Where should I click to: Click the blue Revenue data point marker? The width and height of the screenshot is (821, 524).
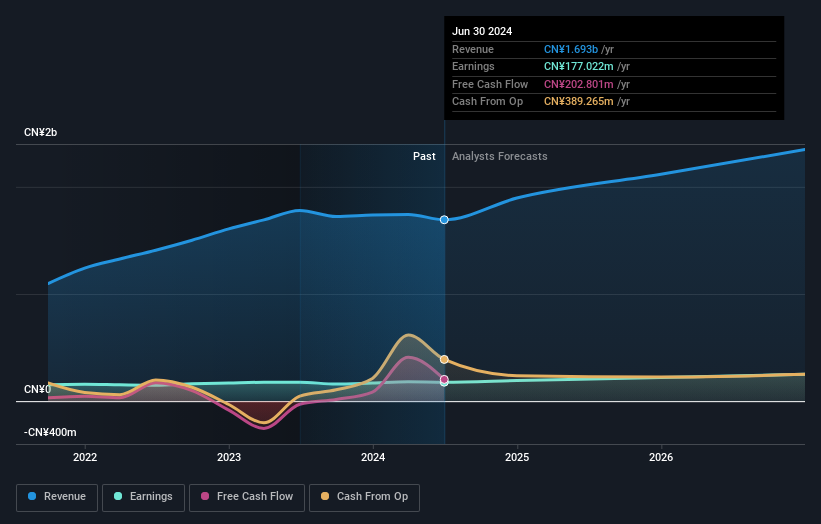[x=444, y=220]
